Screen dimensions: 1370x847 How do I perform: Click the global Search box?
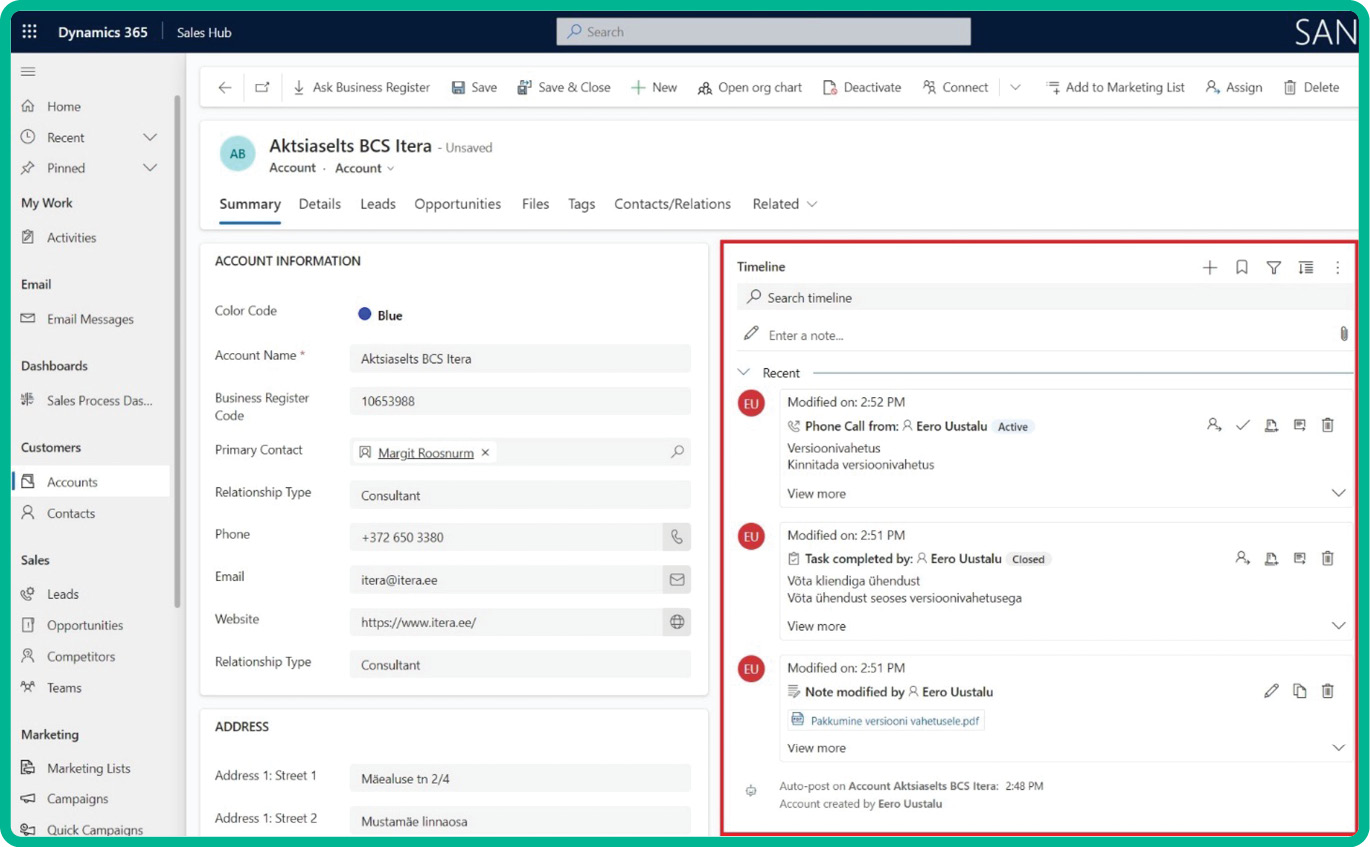764,32
